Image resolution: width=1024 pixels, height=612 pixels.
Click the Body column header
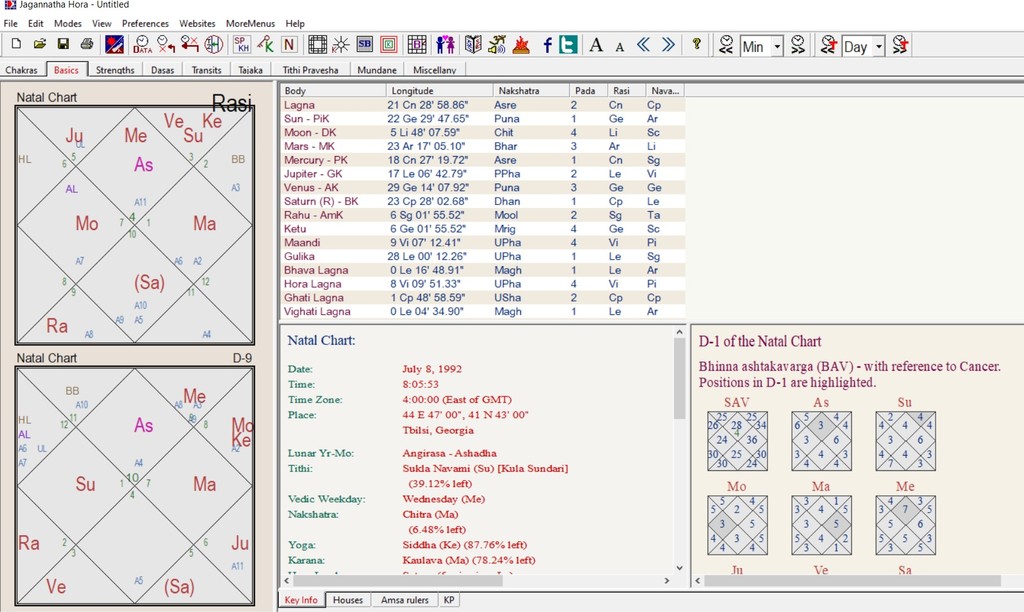click(333, 90)
